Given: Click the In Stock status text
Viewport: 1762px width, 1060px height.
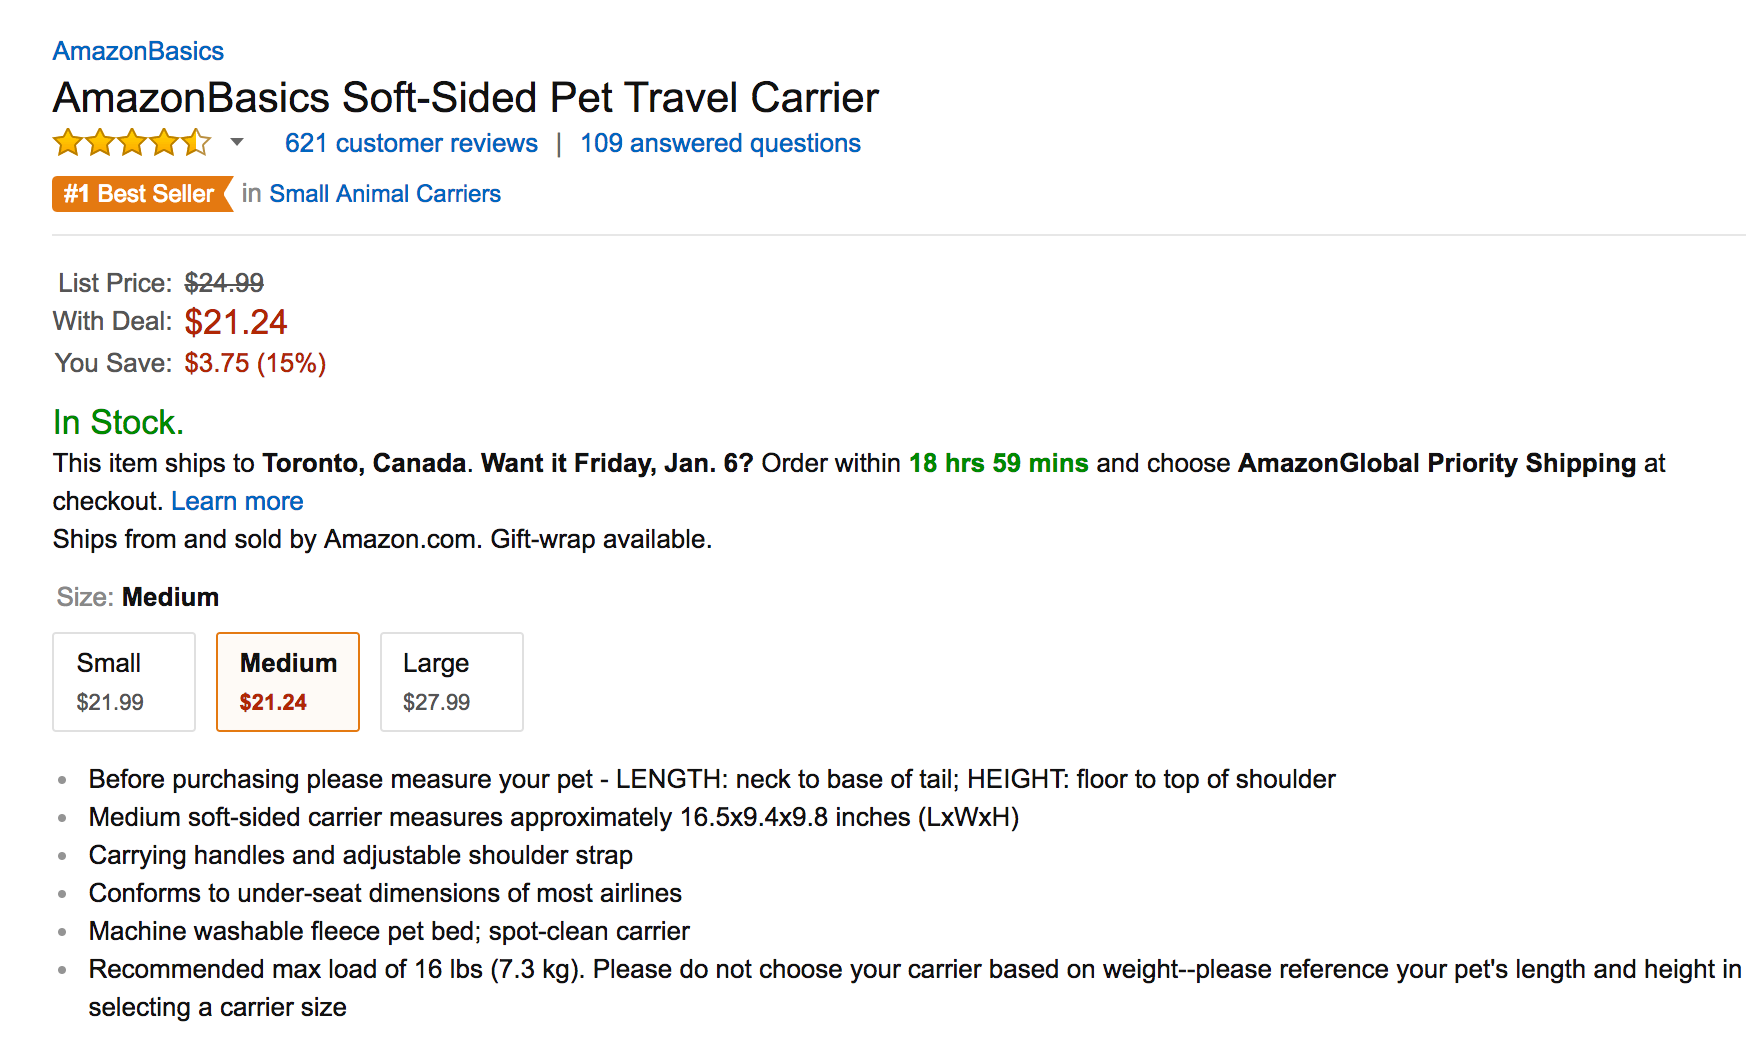Looking at the screenshot, I should click(x=117, y=422).
